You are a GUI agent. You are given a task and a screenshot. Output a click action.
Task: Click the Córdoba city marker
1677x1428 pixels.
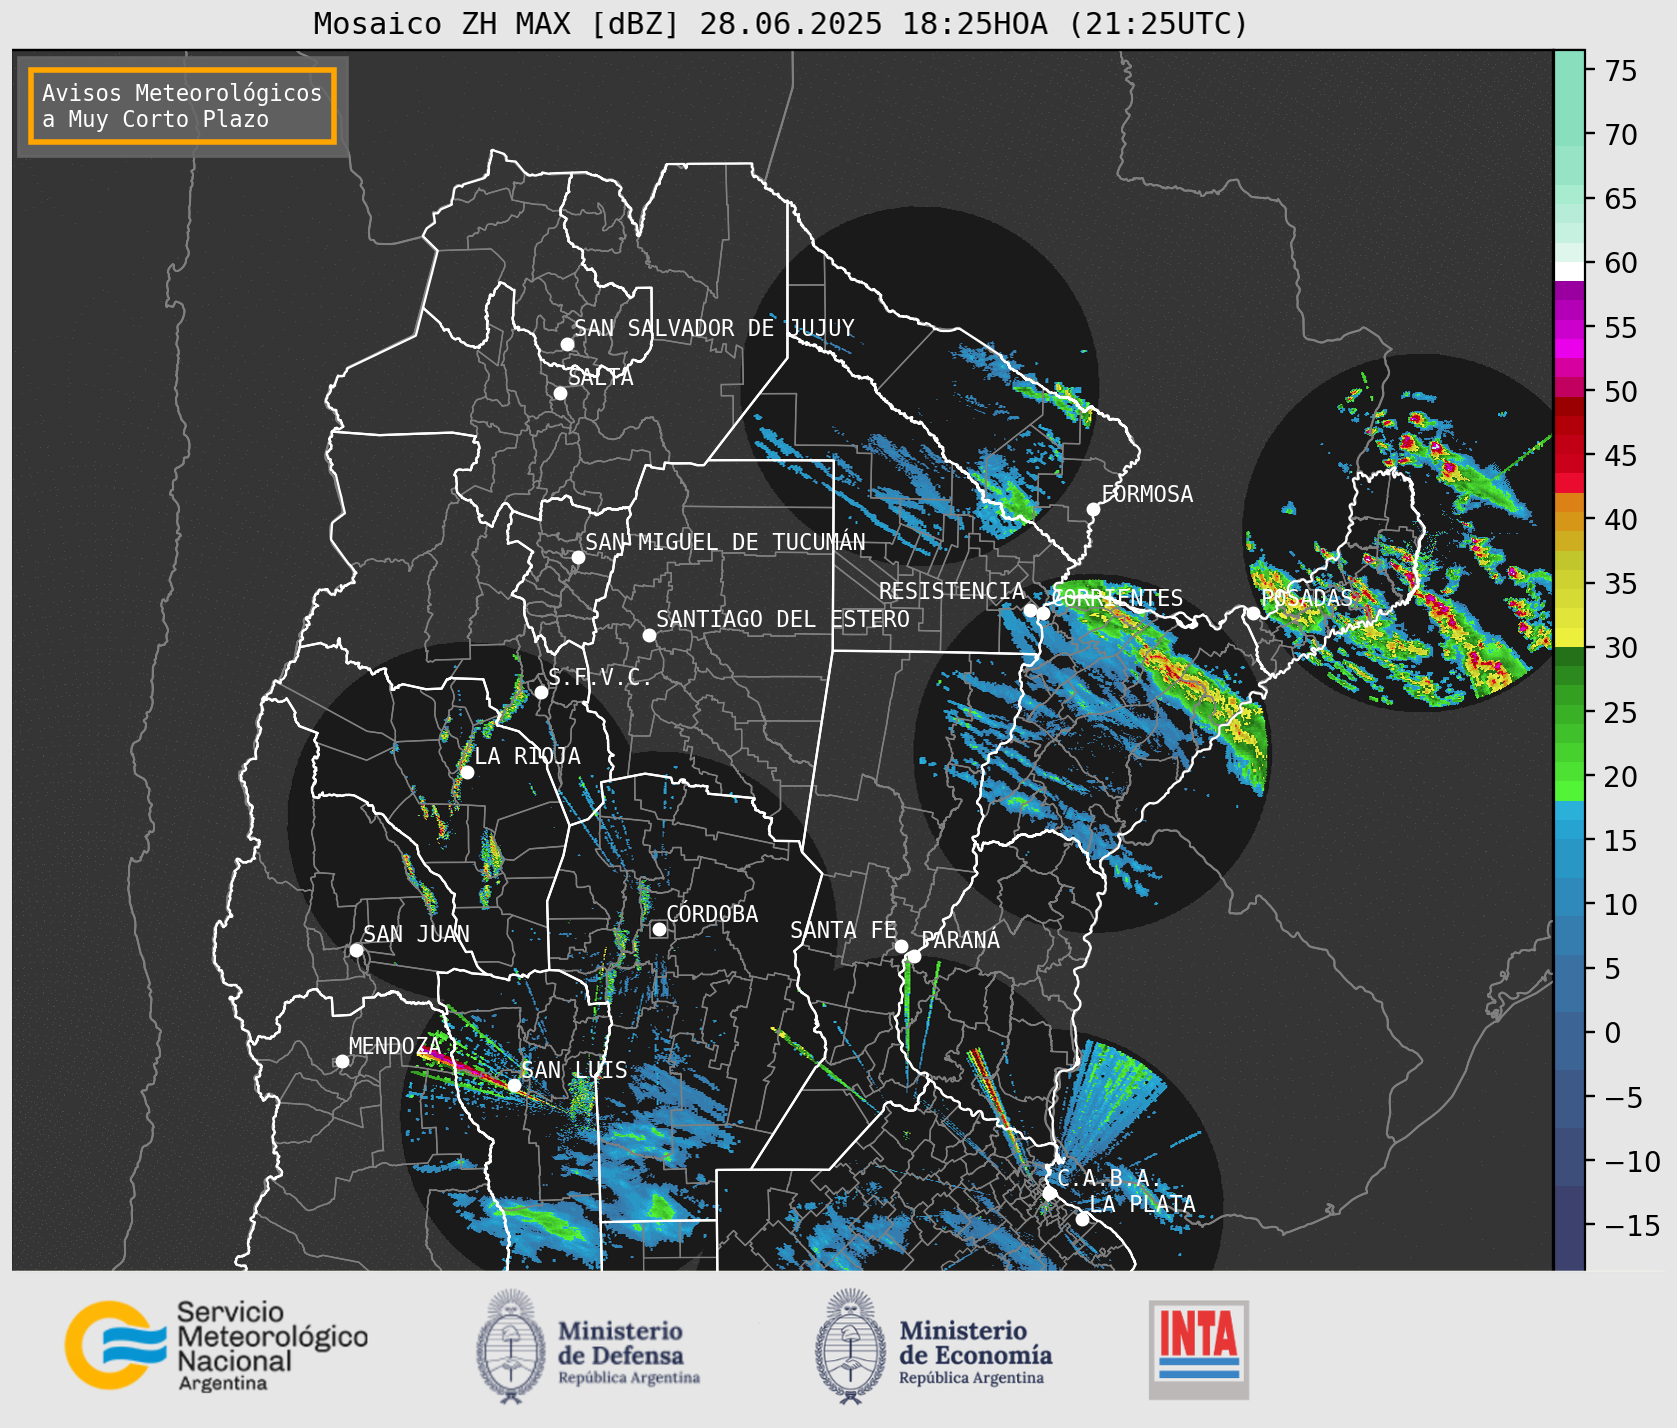(x=659, y=929)
